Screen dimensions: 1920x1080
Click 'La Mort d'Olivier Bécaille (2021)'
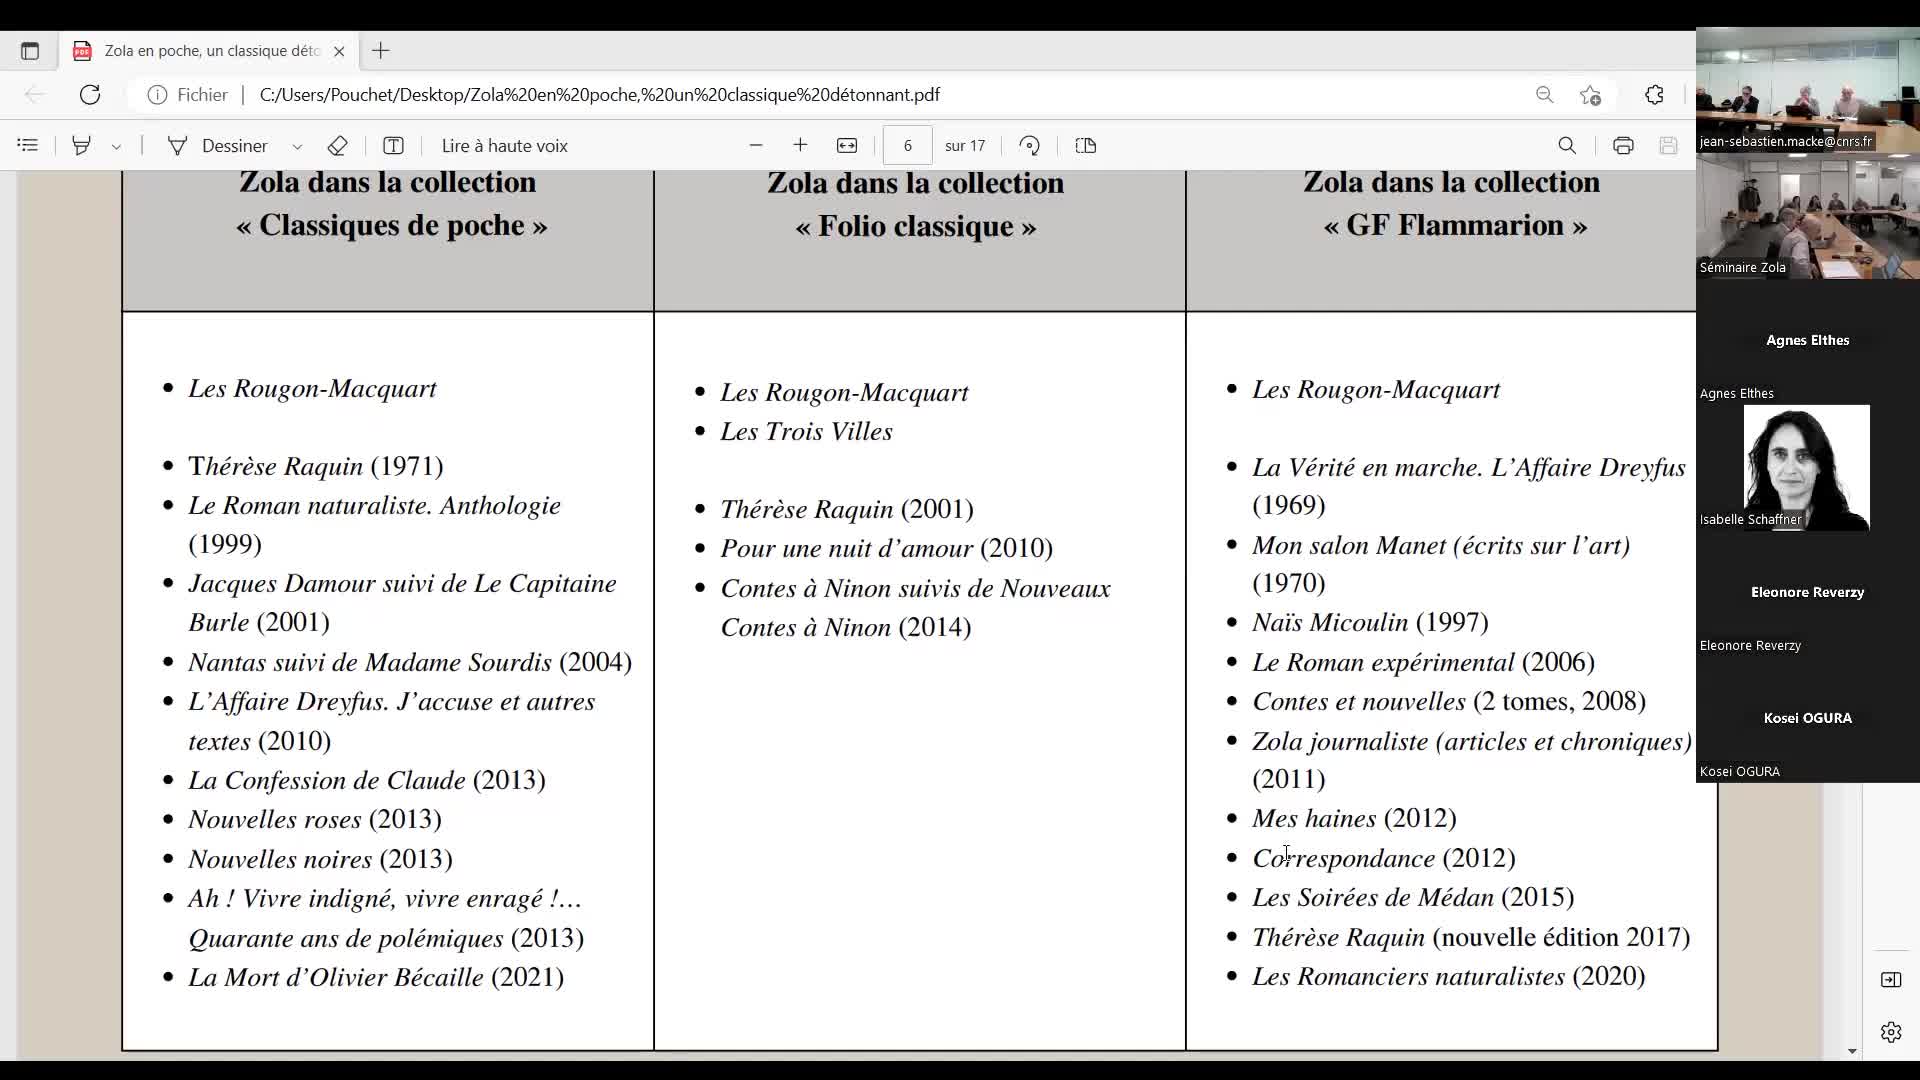click(376, 977)
